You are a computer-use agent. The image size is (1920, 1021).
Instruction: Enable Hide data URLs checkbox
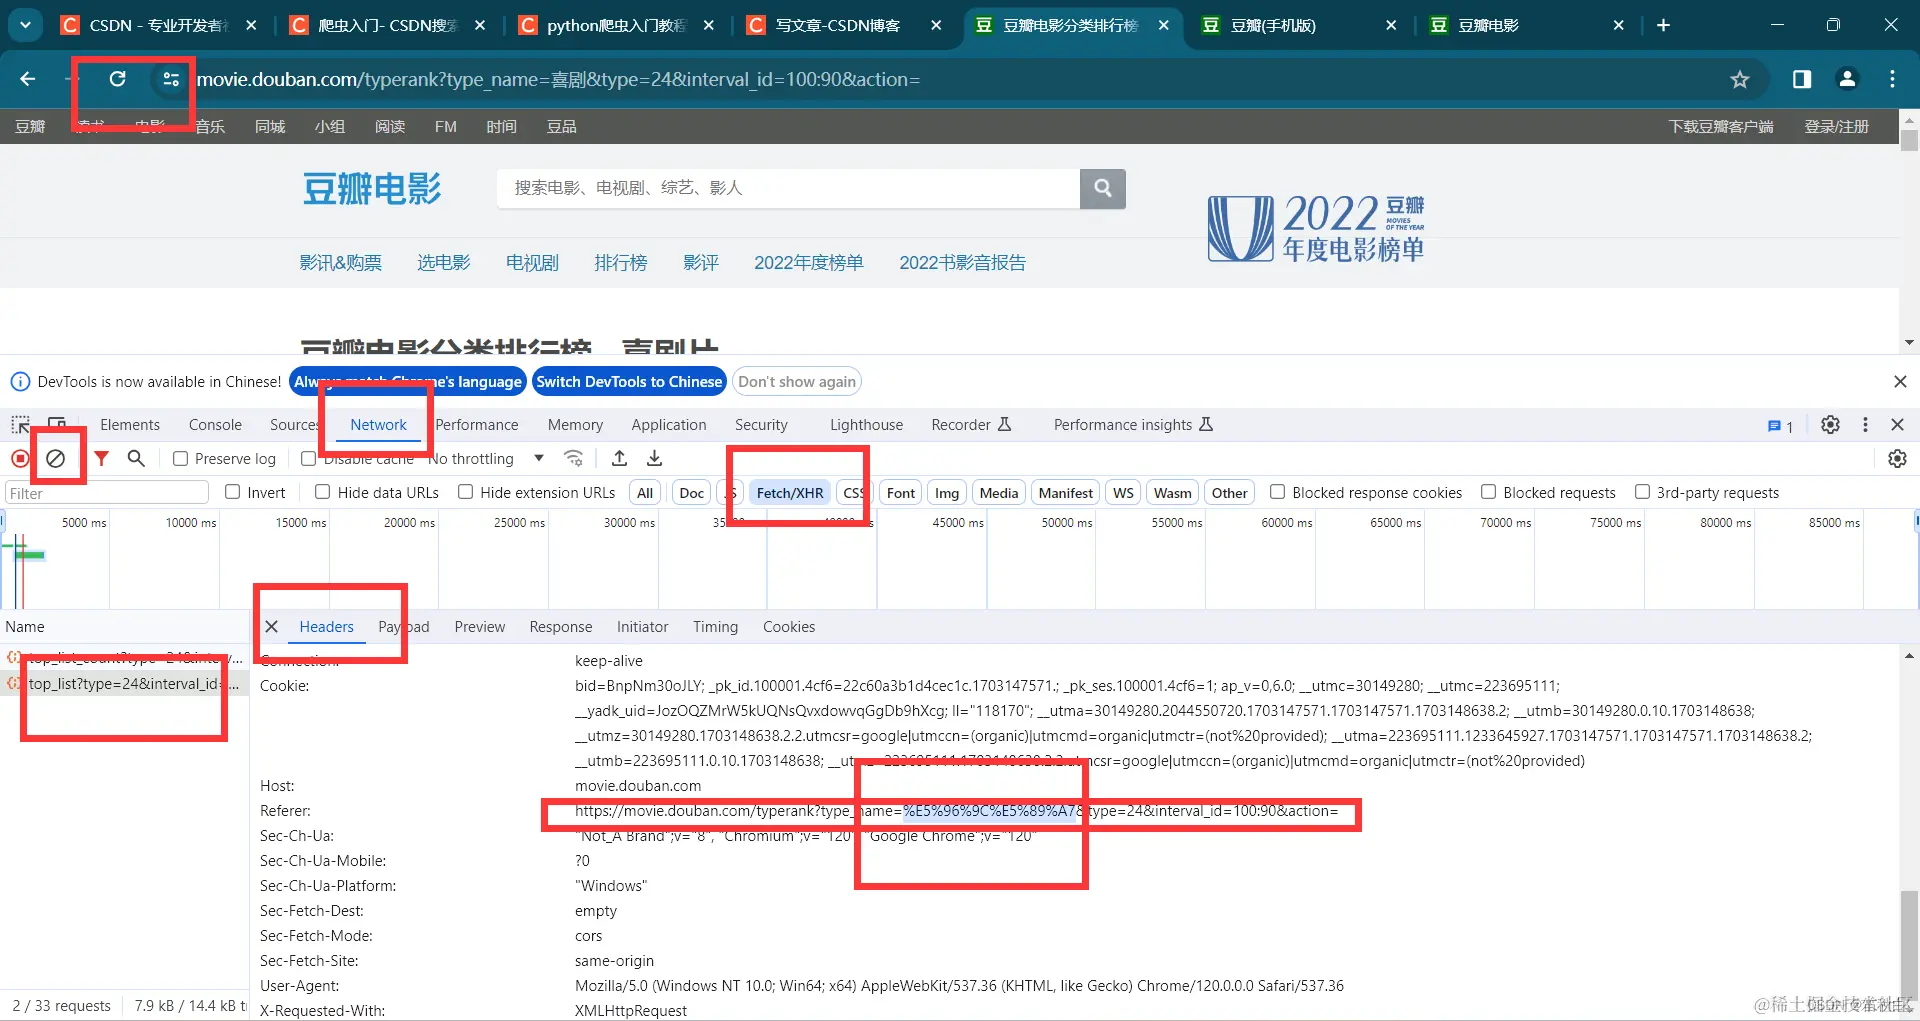click(x=323, y=492)
